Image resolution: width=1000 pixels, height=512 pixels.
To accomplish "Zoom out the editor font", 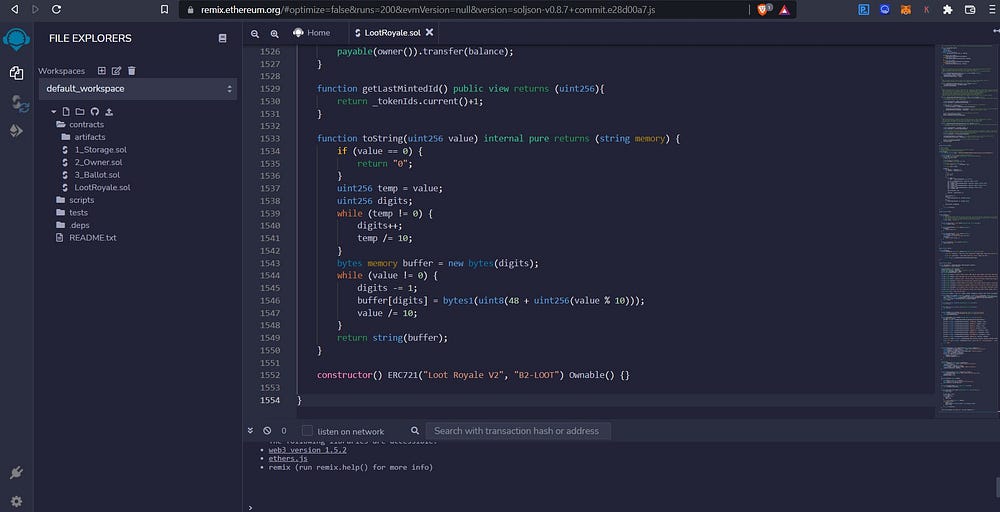I will coord(255,34).
